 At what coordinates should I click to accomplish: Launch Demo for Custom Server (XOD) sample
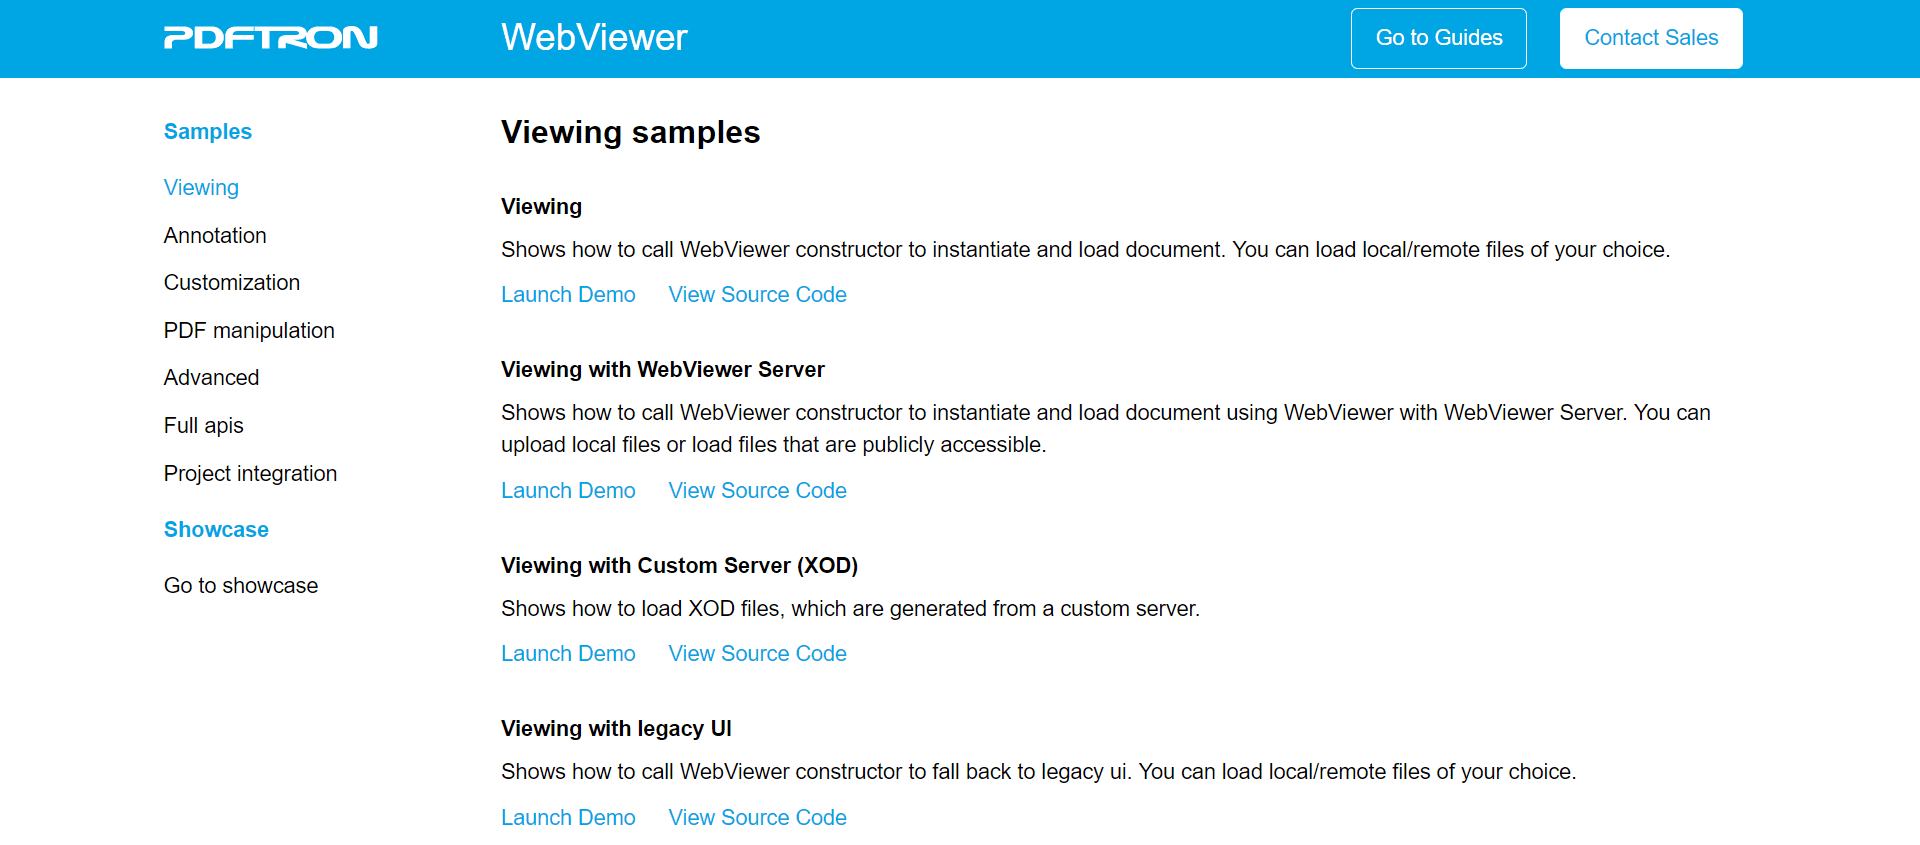[568, 654]
